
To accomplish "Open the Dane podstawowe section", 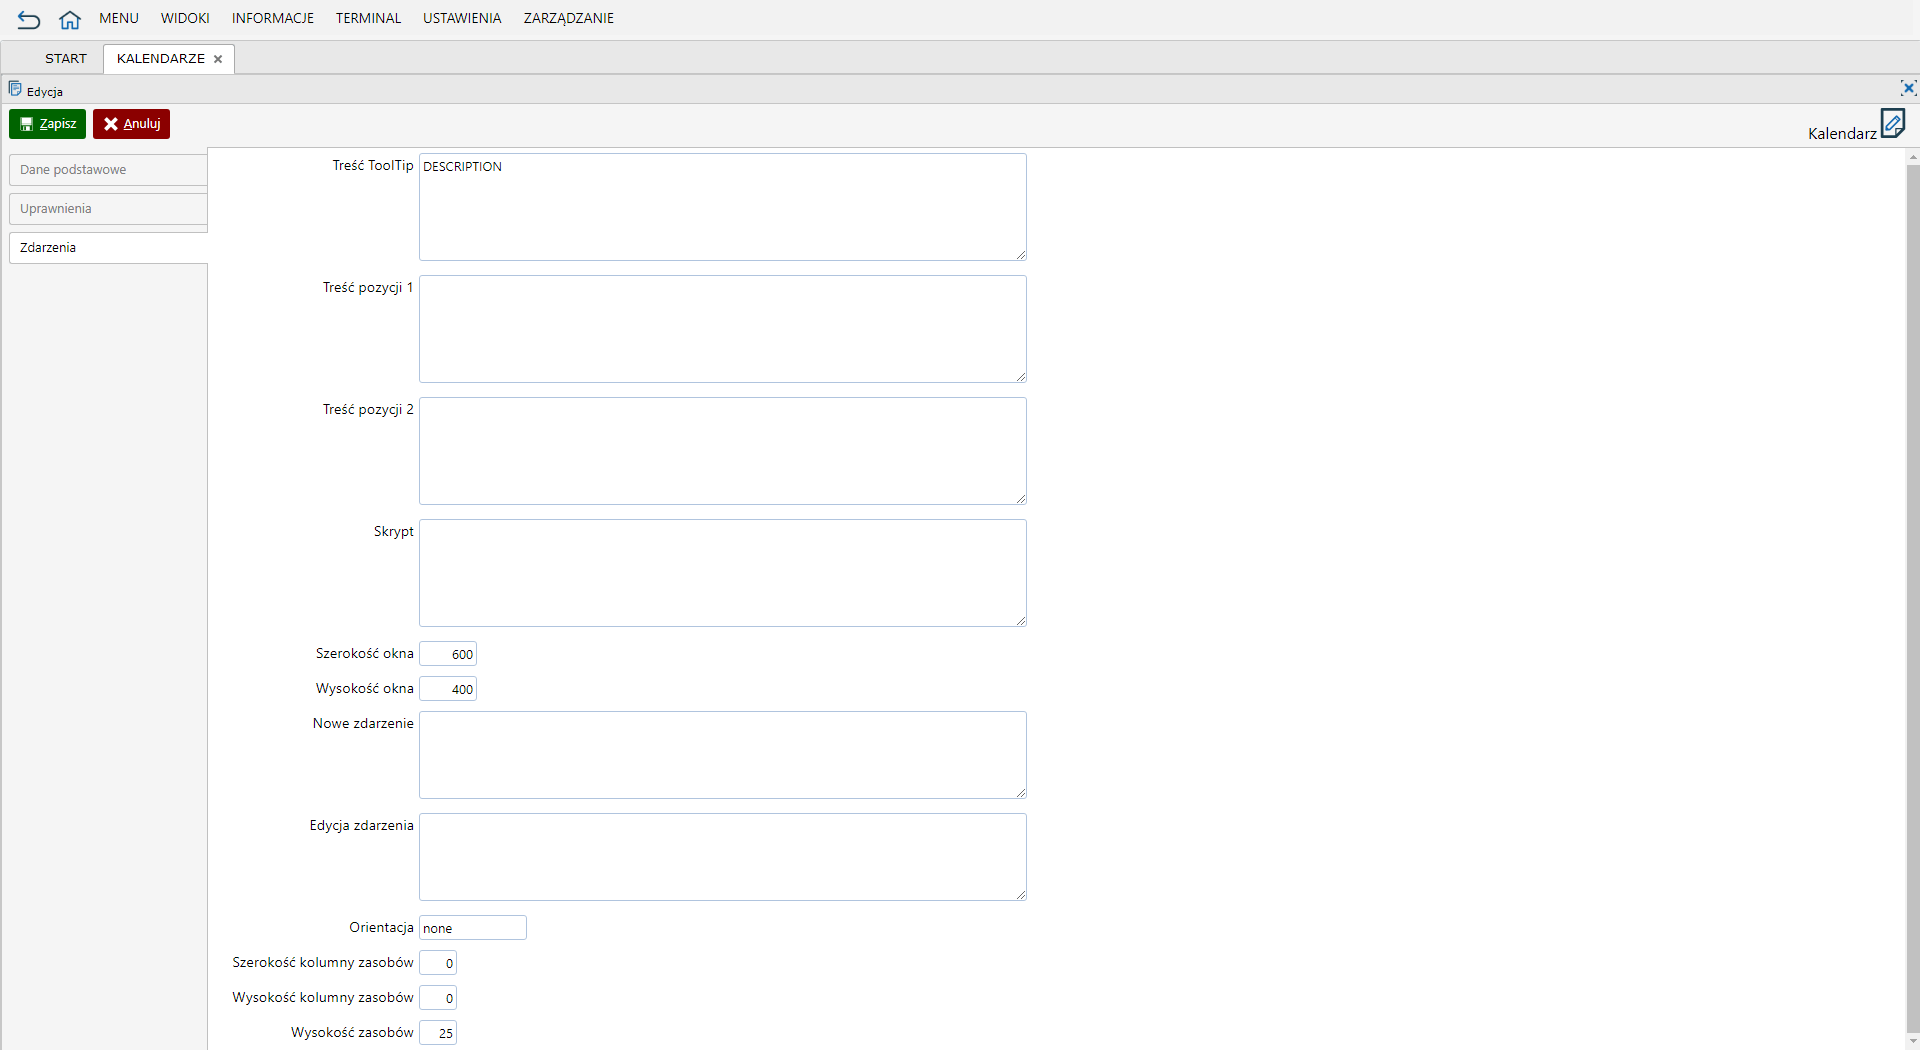I will pyautogui.click(x=108, y=170).
